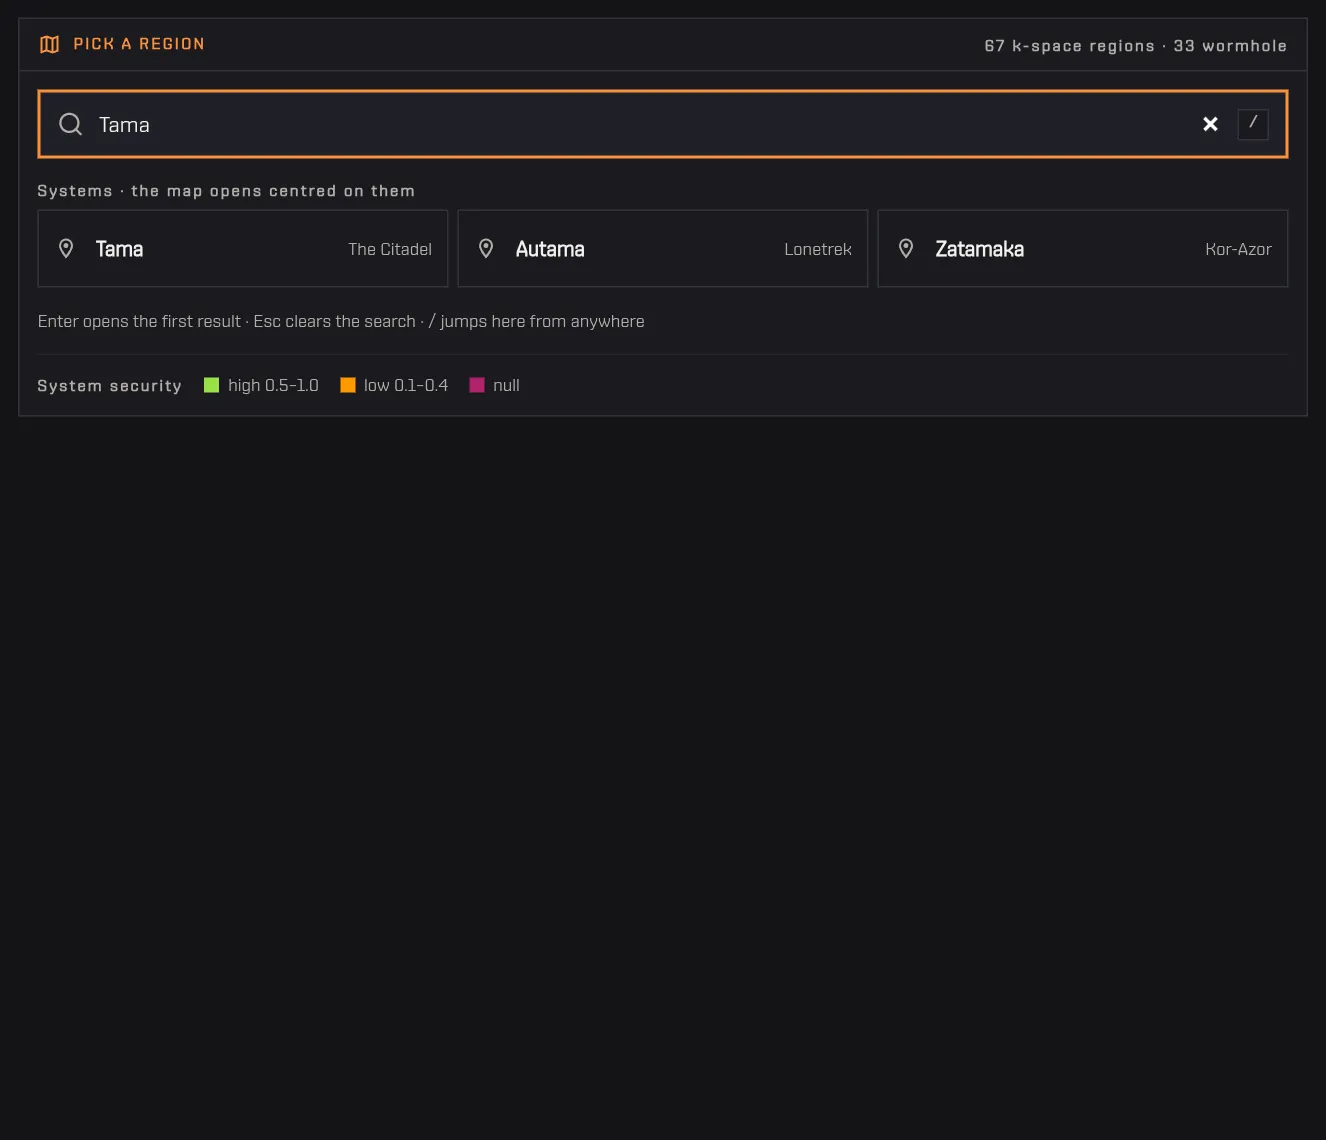The height and width of the screenshot is (1140, 1326).
Task: Click 'The Citadel' region label
Action: point(390,249)
